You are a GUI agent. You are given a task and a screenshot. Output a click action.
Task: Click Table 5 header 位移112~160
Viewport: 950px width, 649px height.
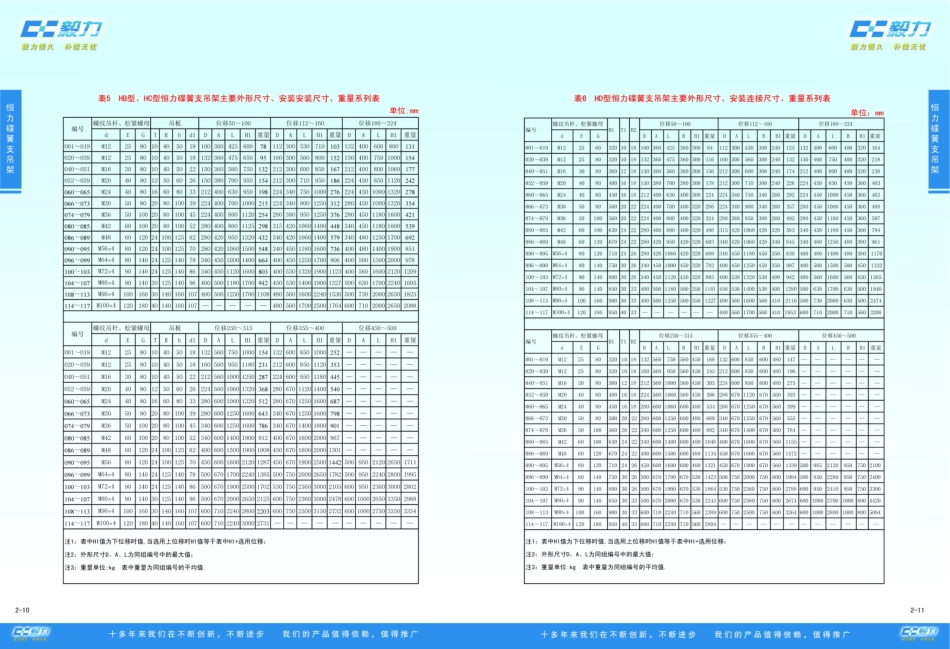(306, 123)
